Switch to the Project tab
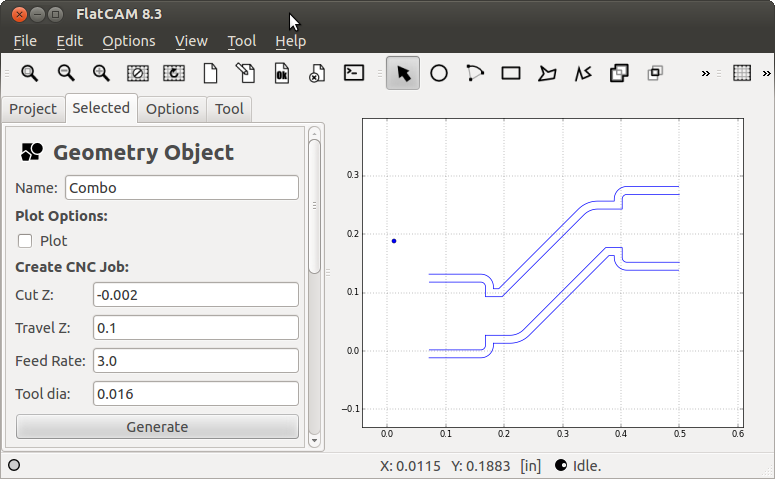The height and width of the screenshot is (479, 775). point(33,109)
